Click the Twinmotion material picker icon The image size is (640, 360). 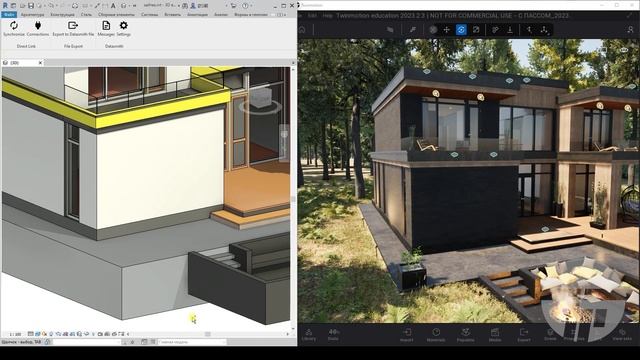(495, 30)
